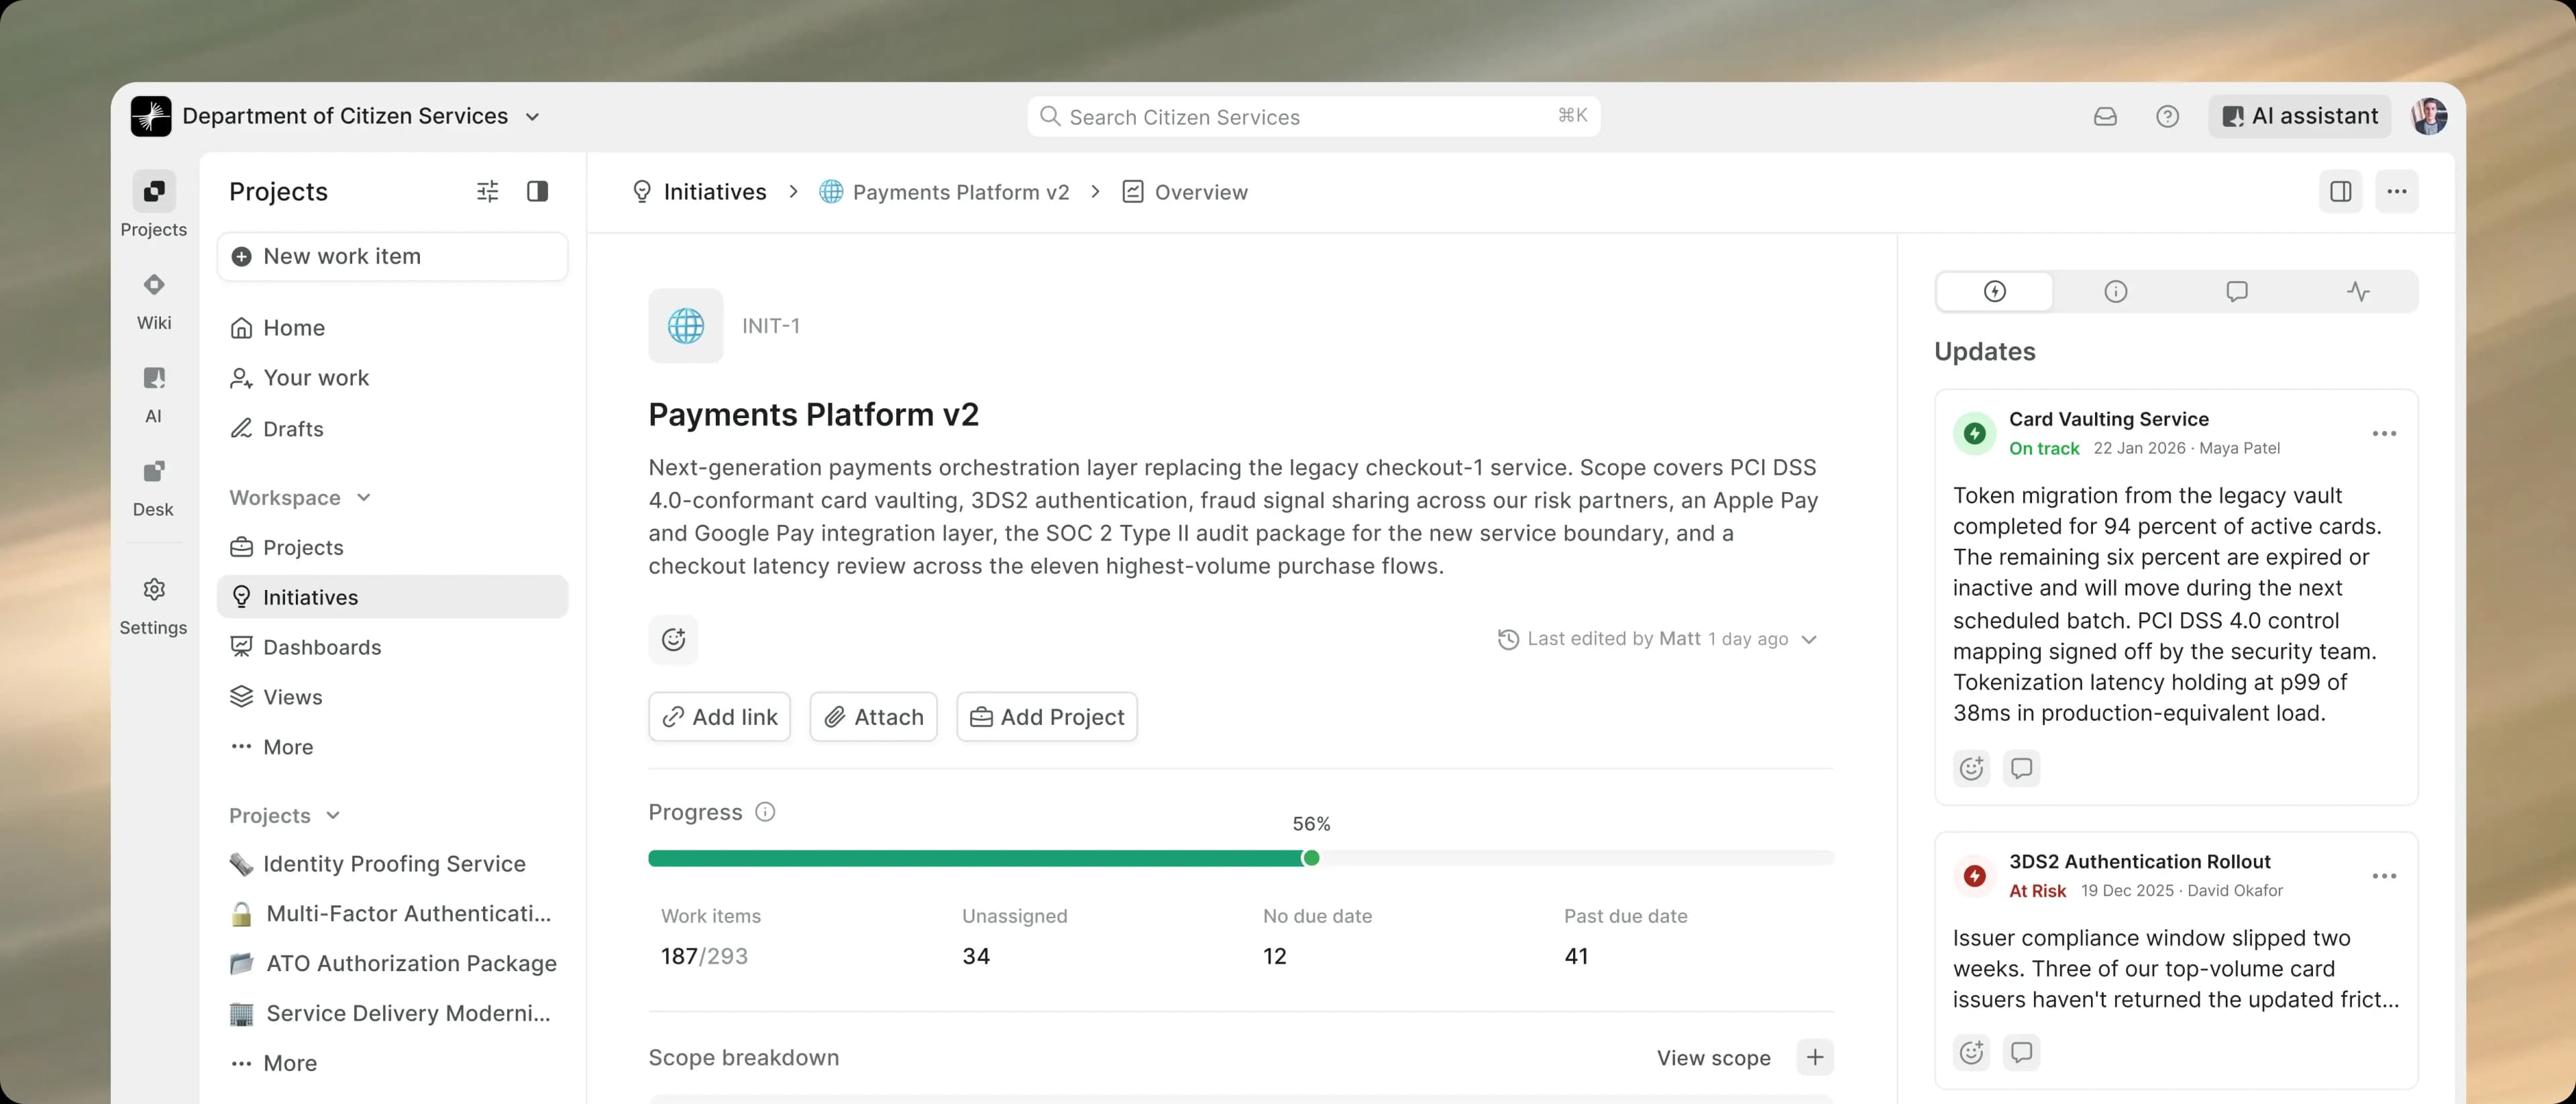Add an emoji reaction to the description
The height and width of the screenshot is (1104, 2576).
point(673,639)
